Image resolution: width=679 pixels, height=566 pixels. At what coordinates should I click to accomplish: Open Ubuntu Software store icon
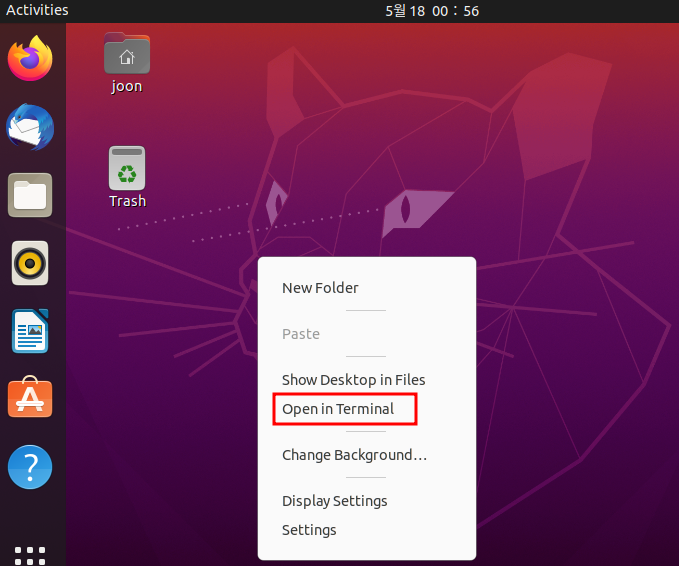pos(30,397)
